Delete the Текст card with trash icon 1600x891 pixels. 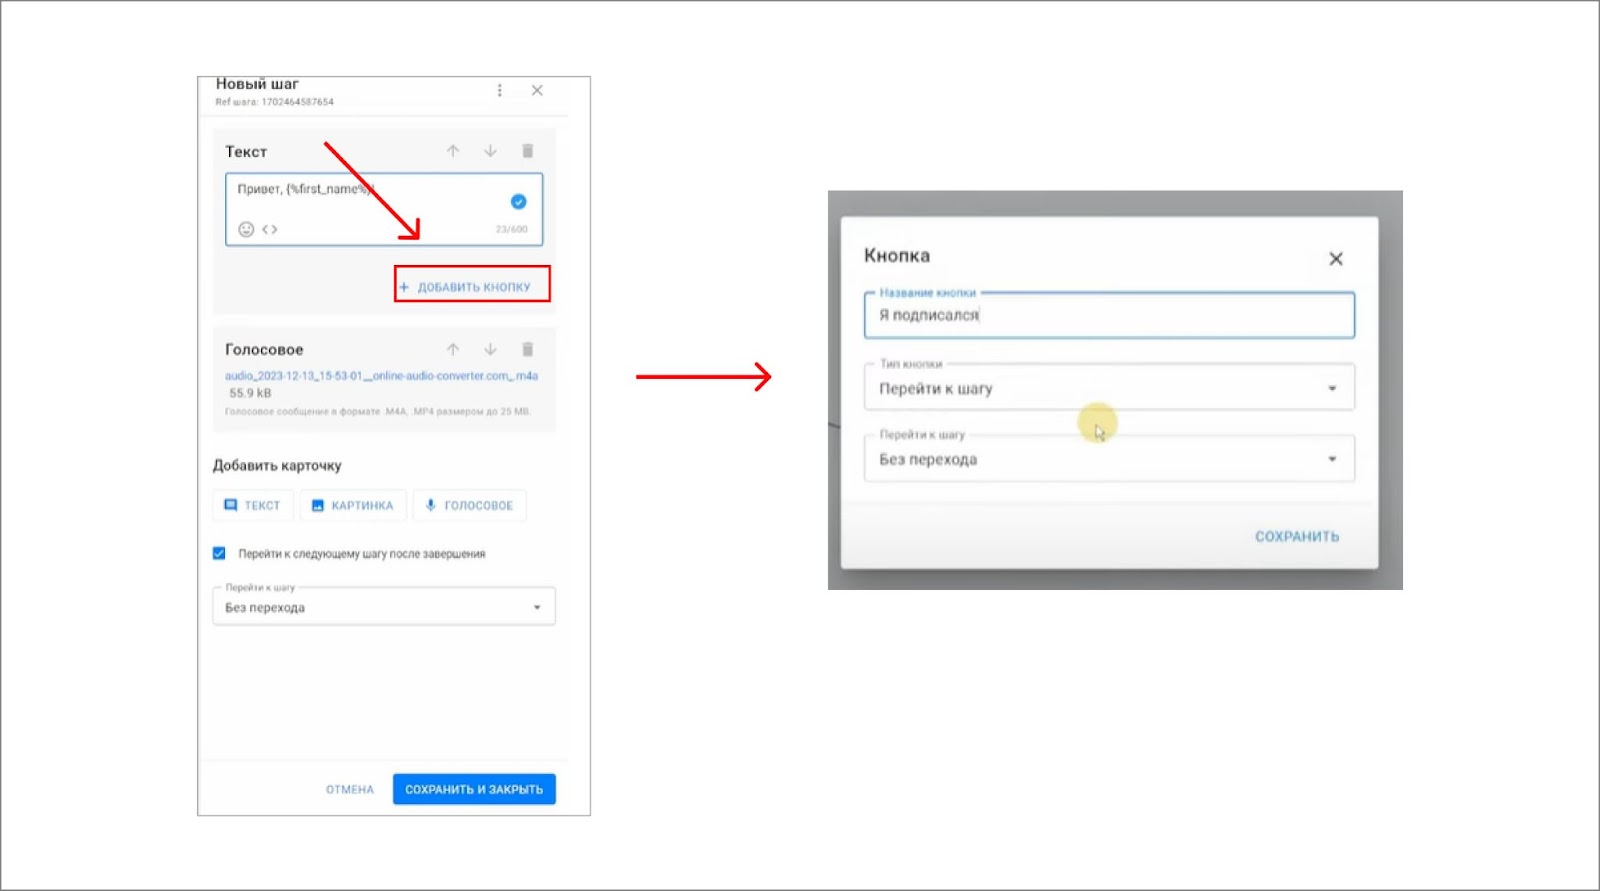[527, 151]
